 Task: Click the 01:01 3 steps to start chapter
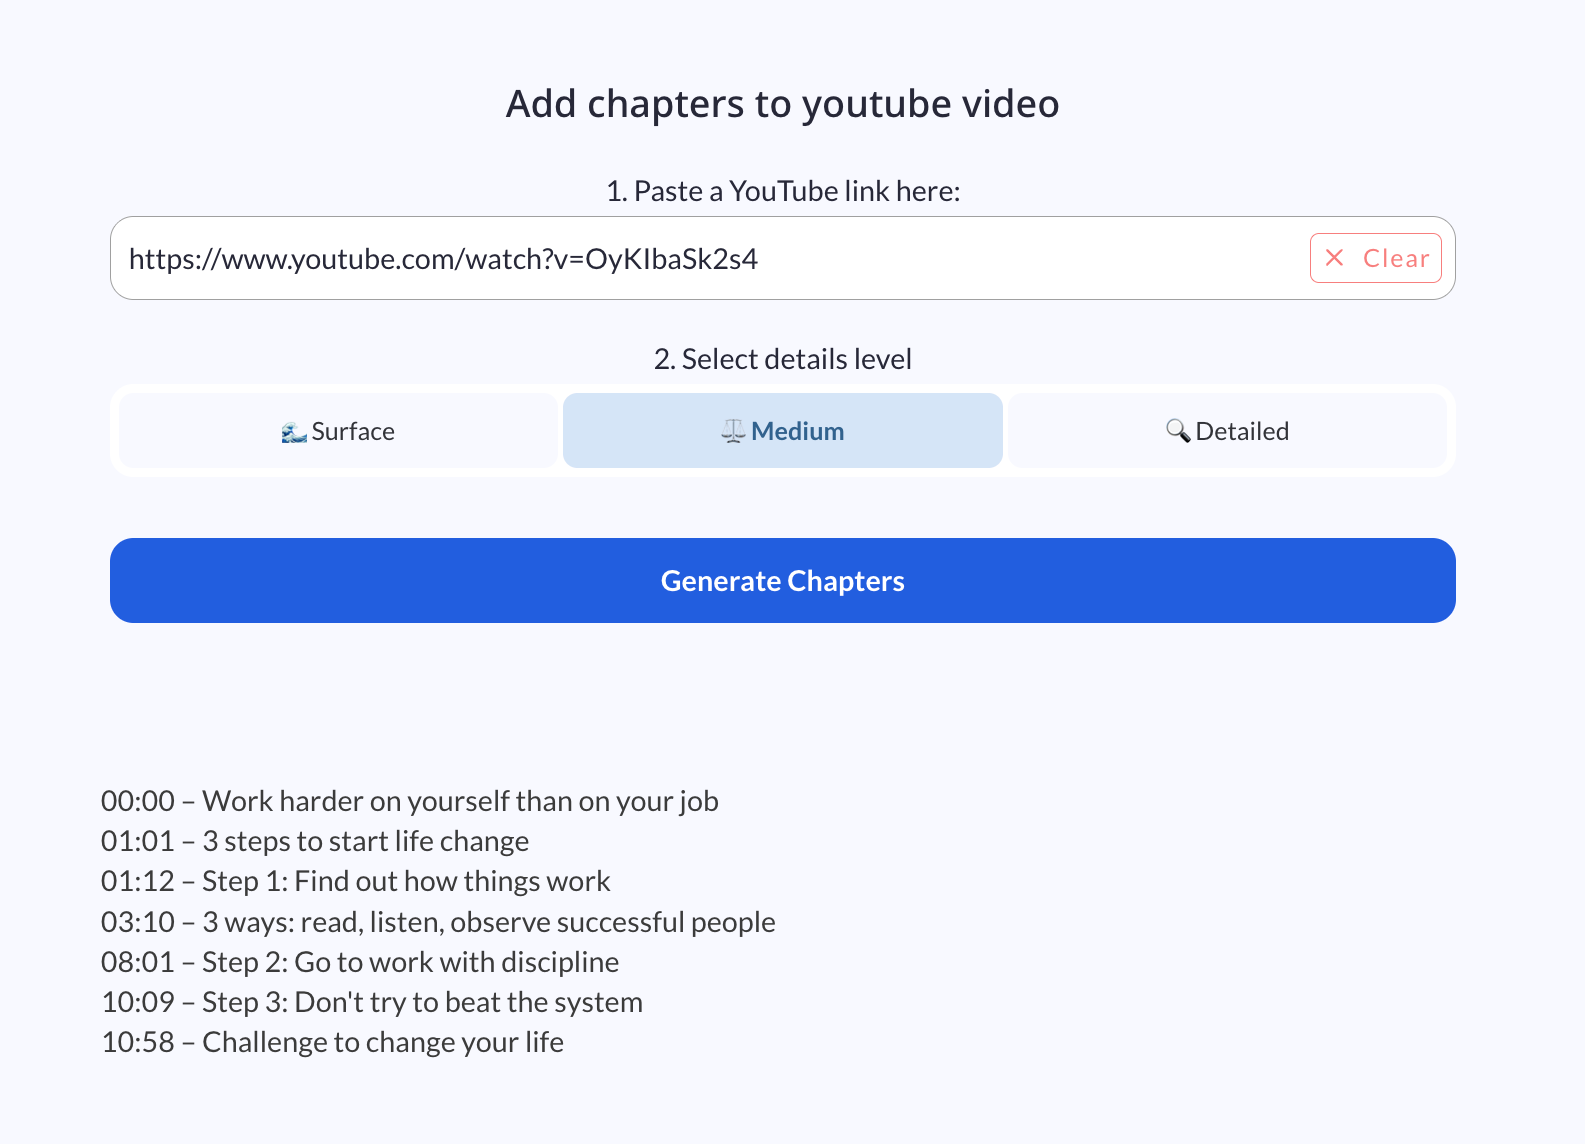[x=315, y=841]
